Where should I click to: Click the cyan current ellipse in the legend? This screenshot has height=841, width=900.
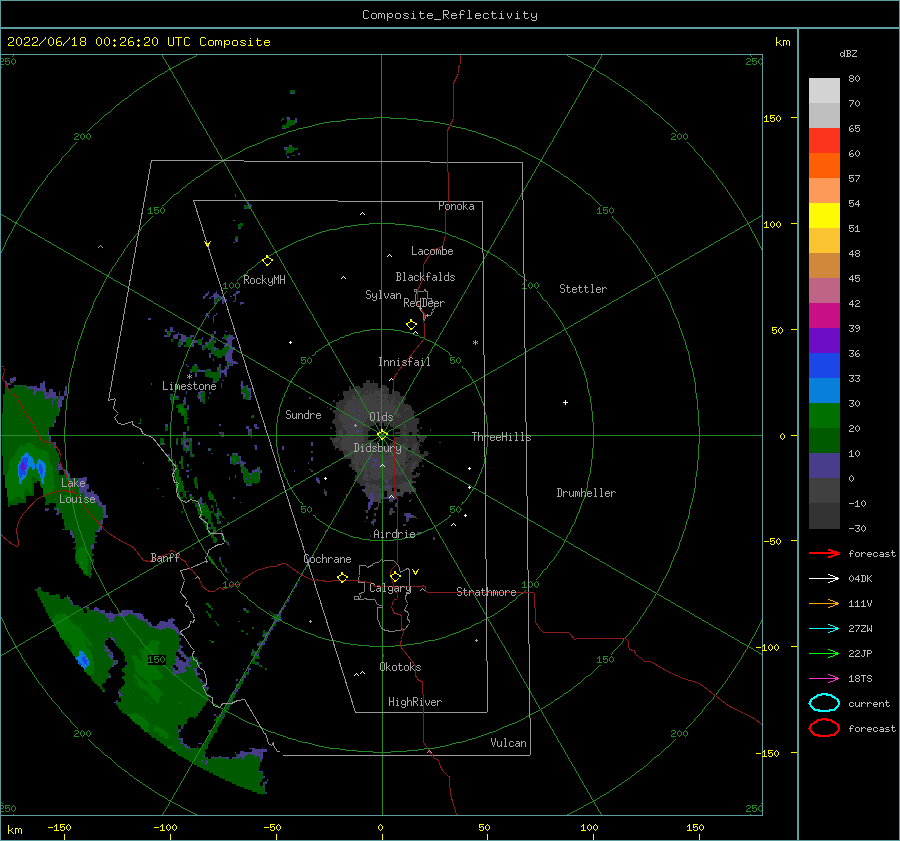point(824,703)
